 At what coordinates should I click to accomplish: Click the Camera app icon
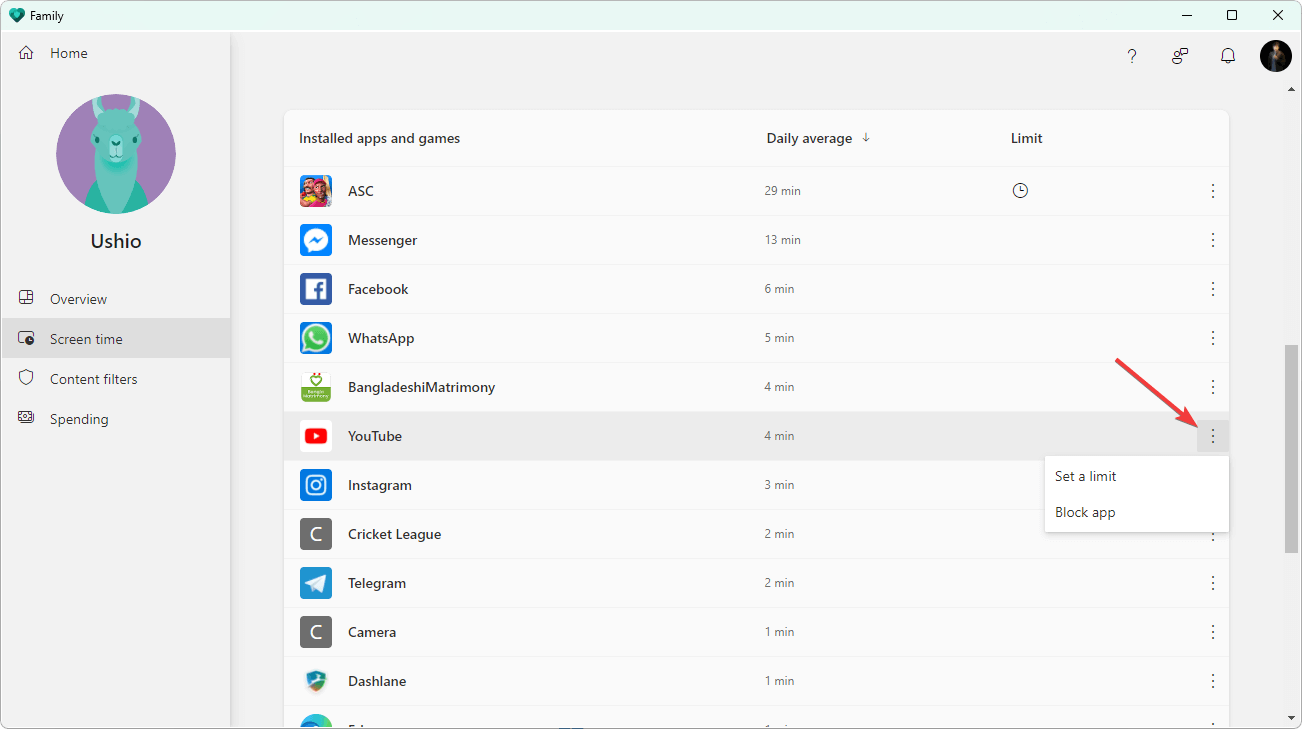point(316,632)
